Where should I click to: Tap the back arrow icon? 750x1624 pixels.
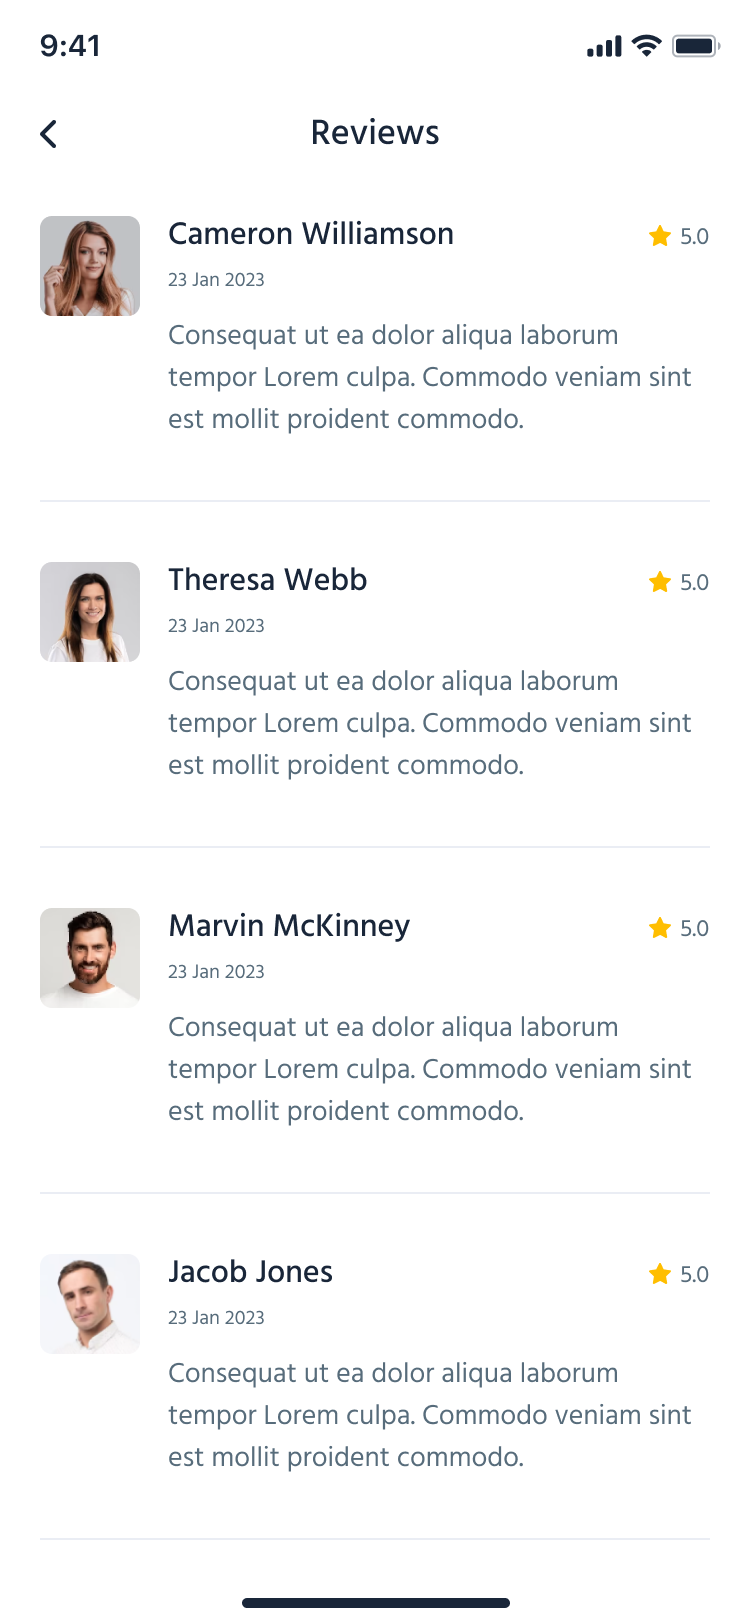tap(49, 134)
